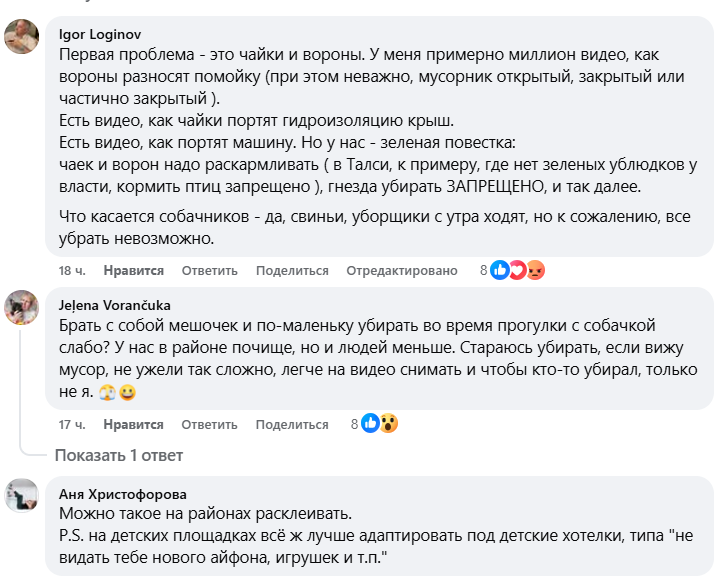Viewport: 720px width, 578px height.
Task: Share Jeļena Vorančuka's comment via Поделиться
Action: click(292, 424)
